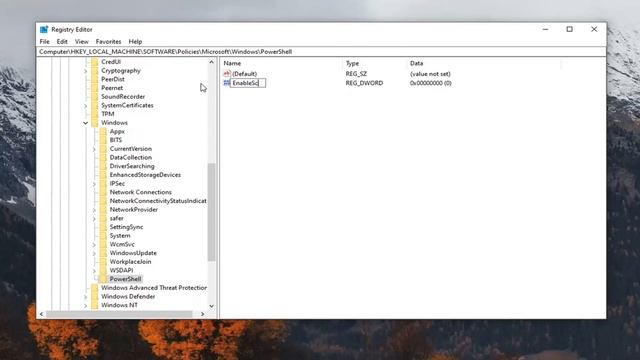This screenshot has height=360, width=640.
Task: Open the Favorites menu
Action: 109,42
